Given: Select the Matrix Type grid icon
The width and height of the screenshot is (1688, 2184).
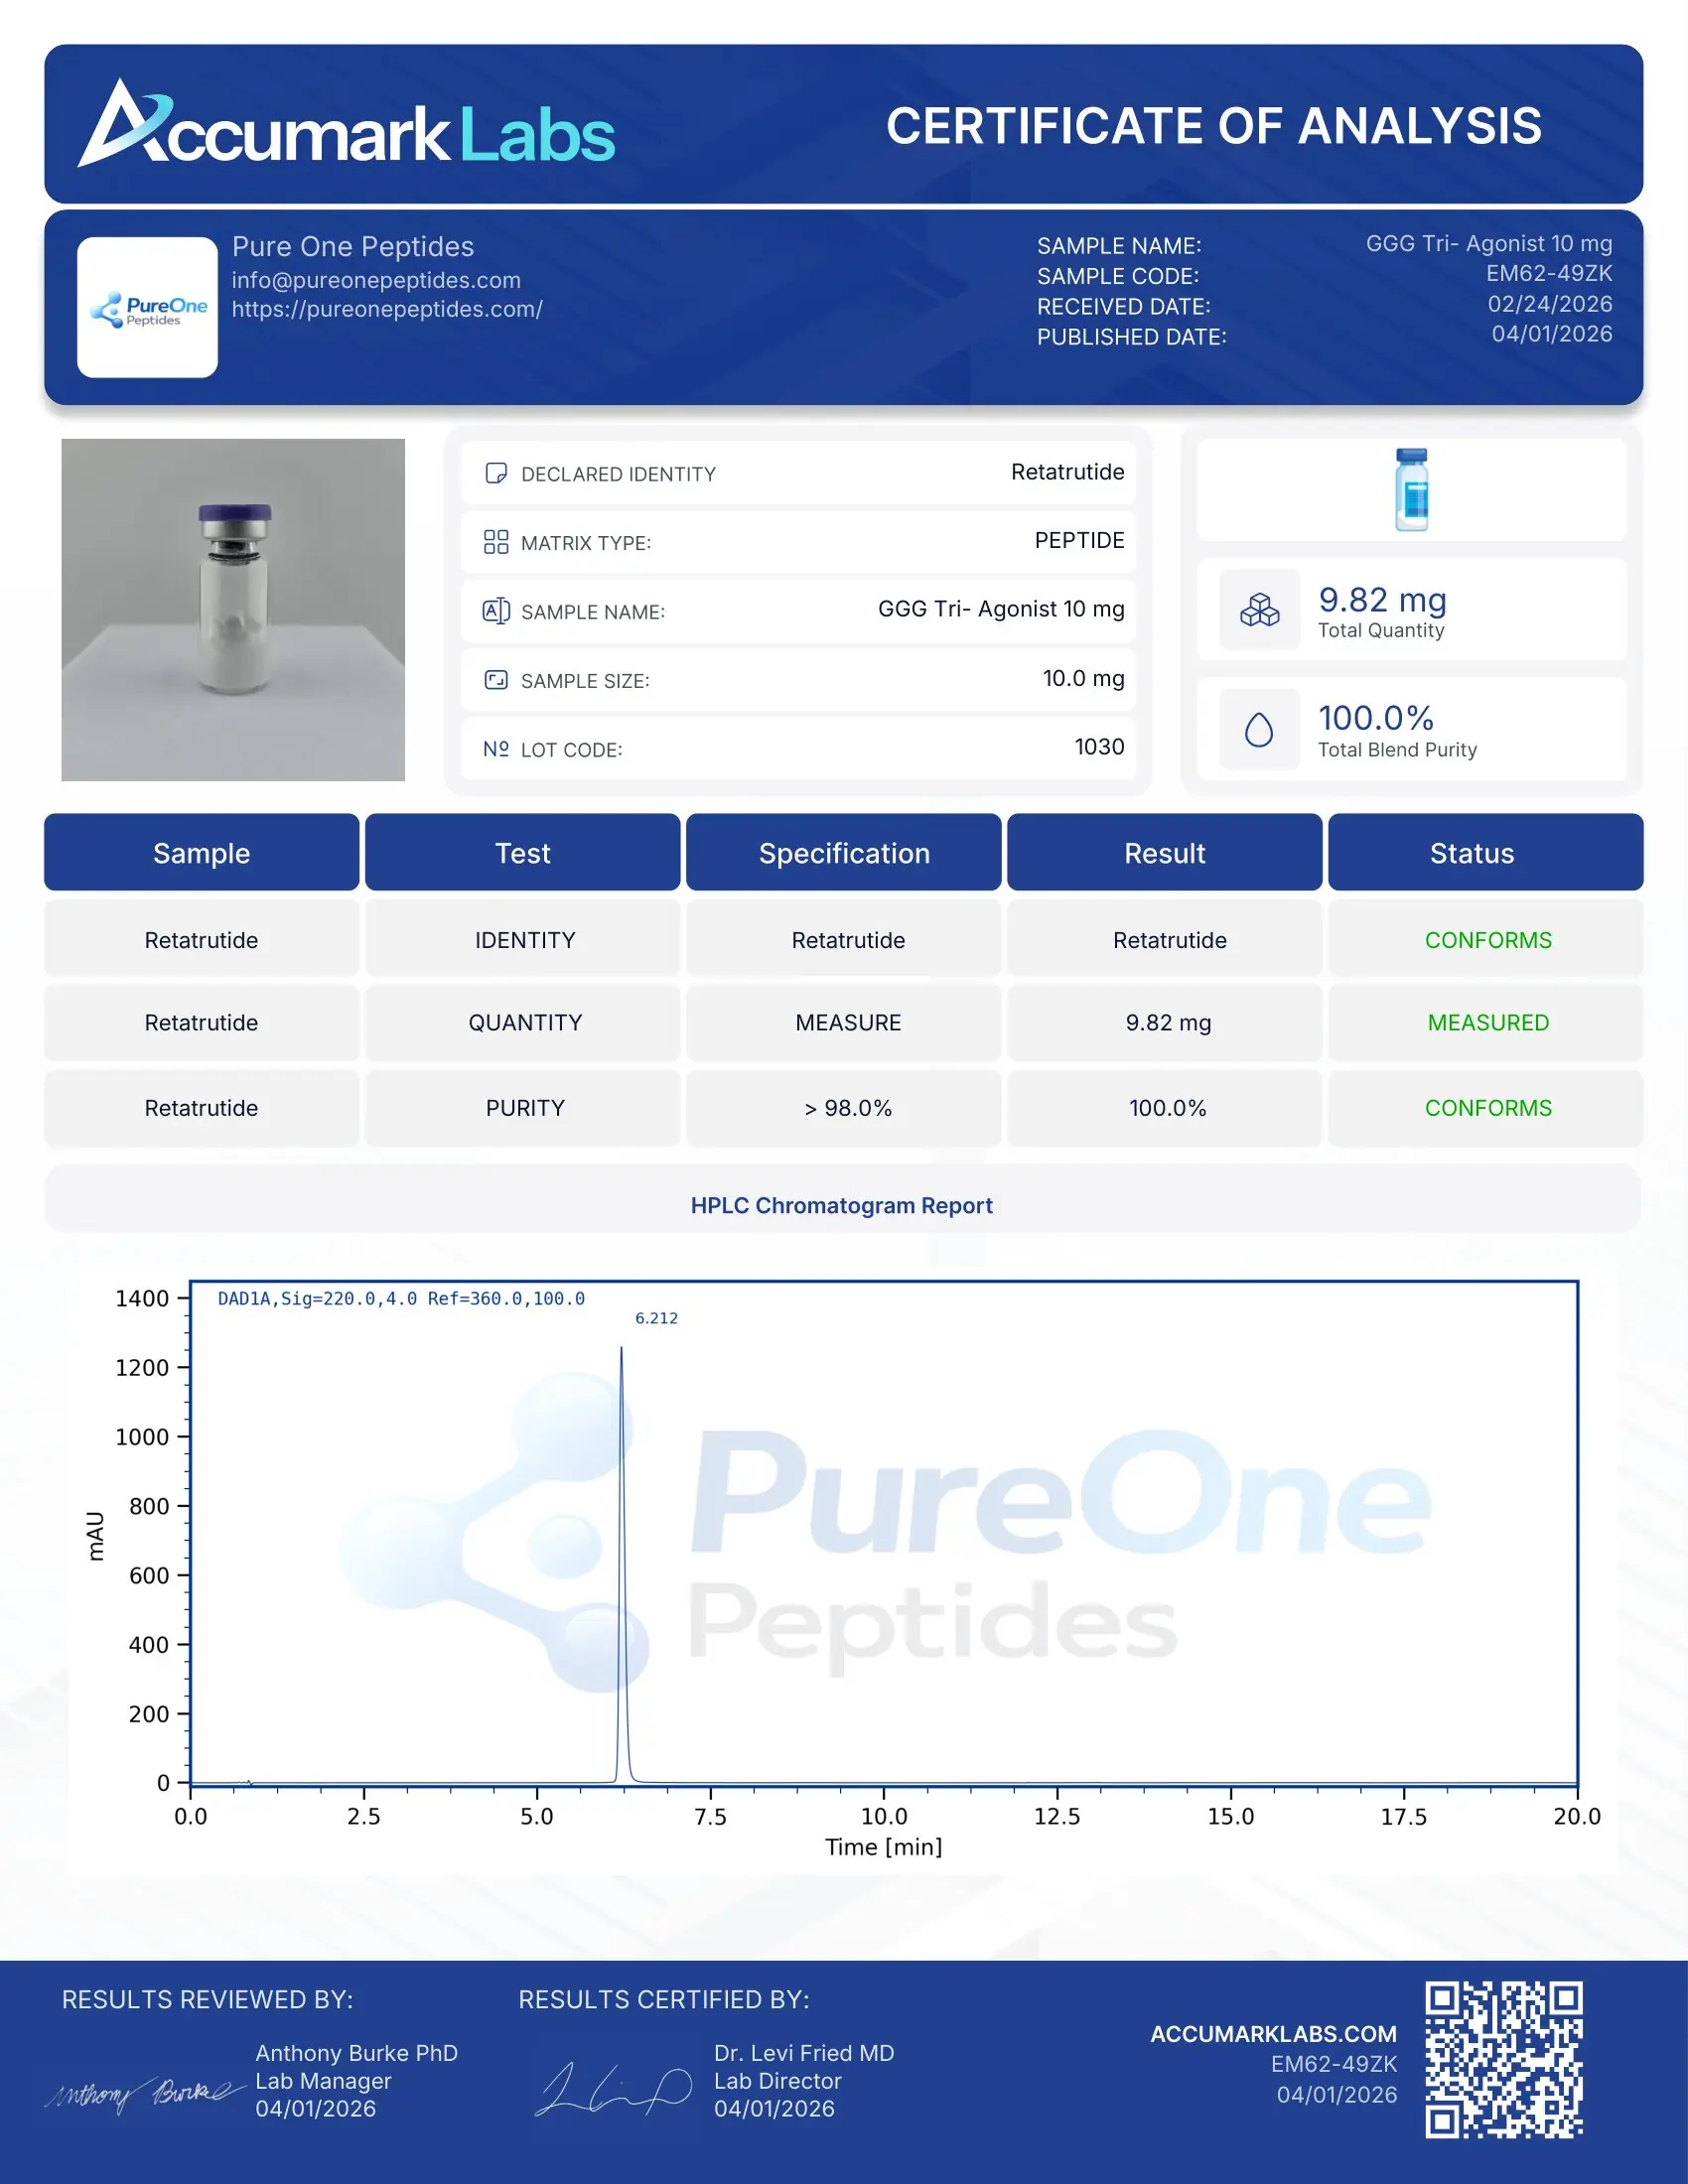Looking at the screenshot, I should click(x=496, y=541).
